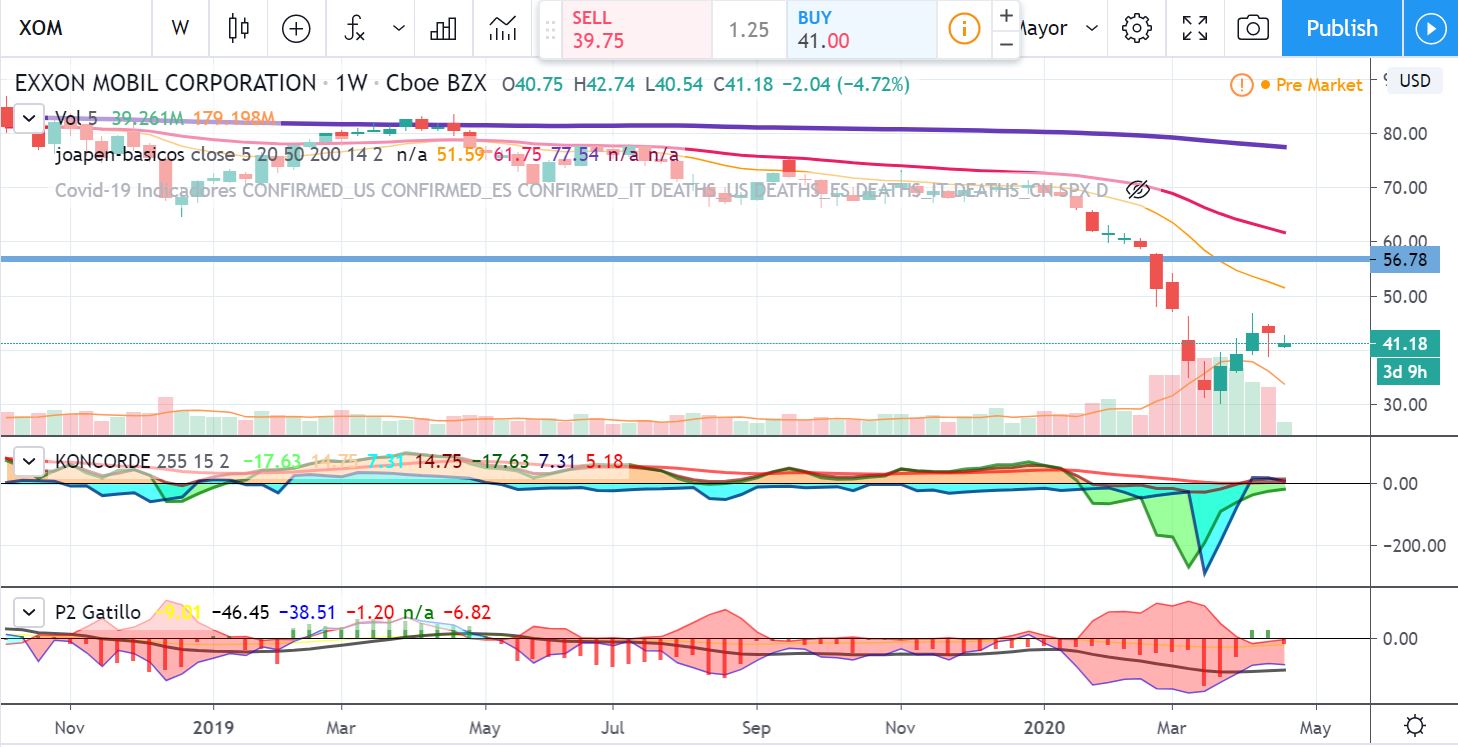Screen dimensions: 1458x747
Task: Change the W weekly time interval
Action: tap(180, 29)
